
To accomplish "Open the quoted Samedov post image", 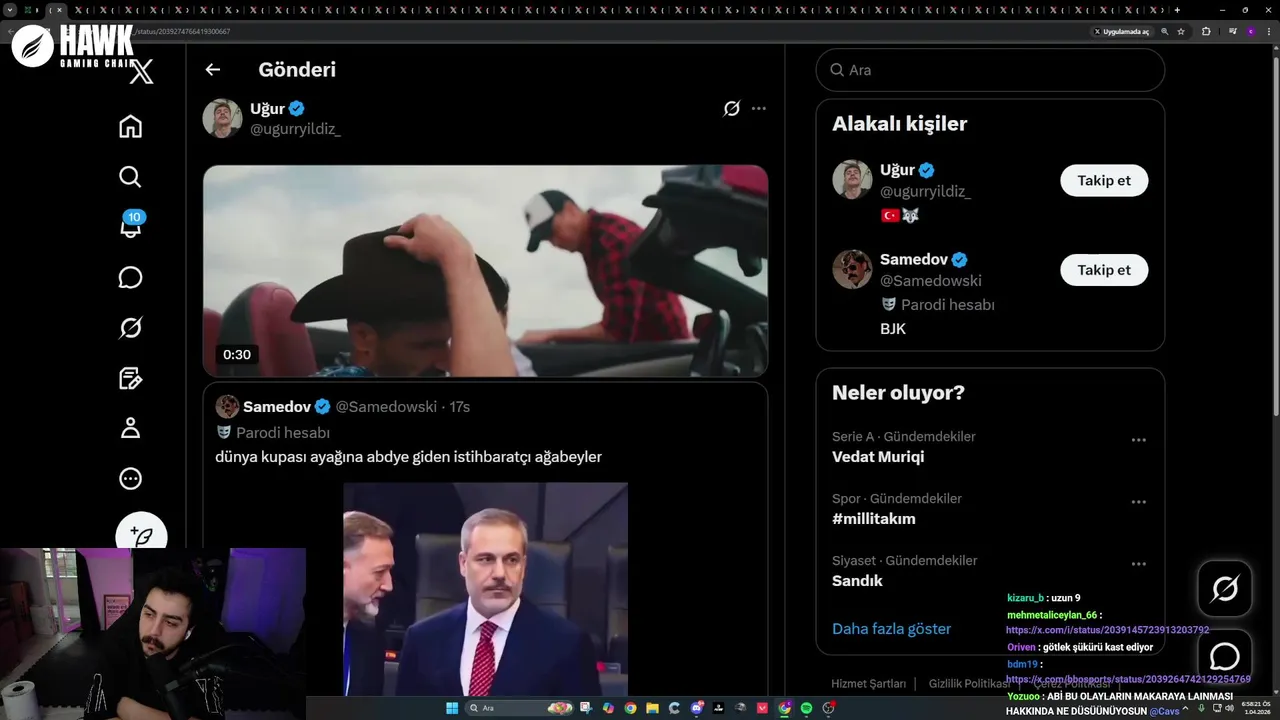I will pos(486,589).
